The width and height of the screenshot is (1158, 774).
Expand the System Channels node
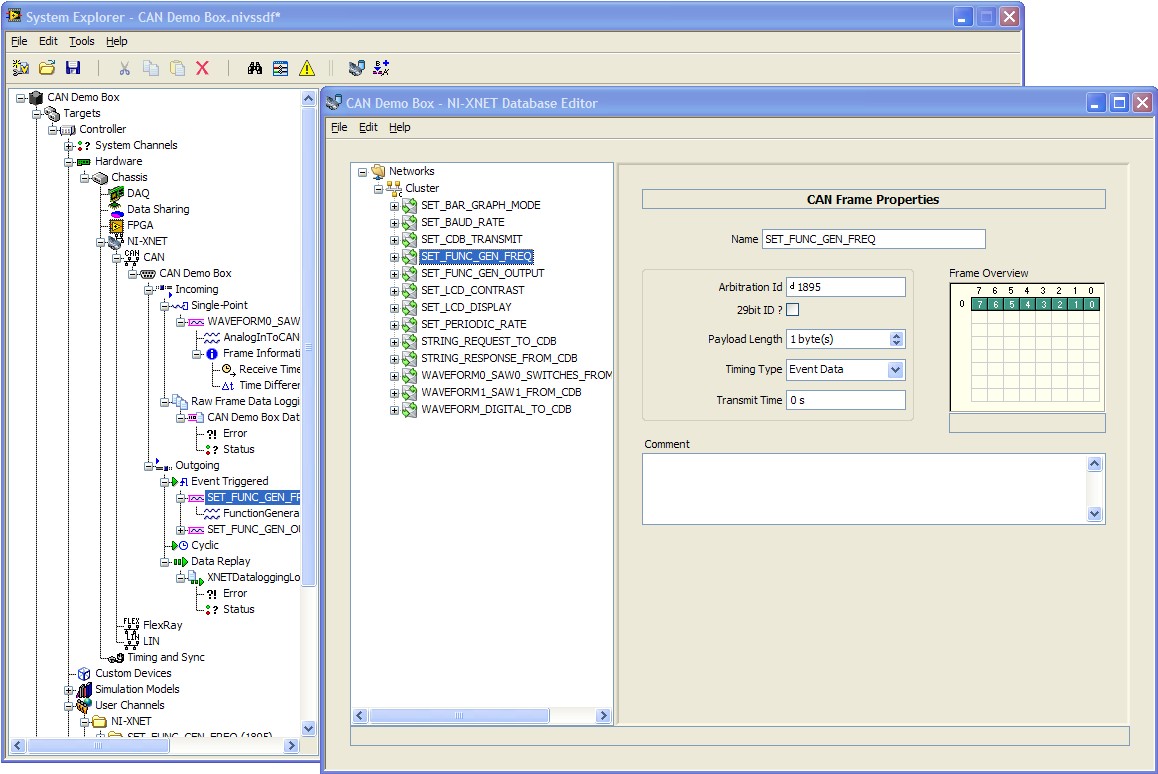coord(69,146)
